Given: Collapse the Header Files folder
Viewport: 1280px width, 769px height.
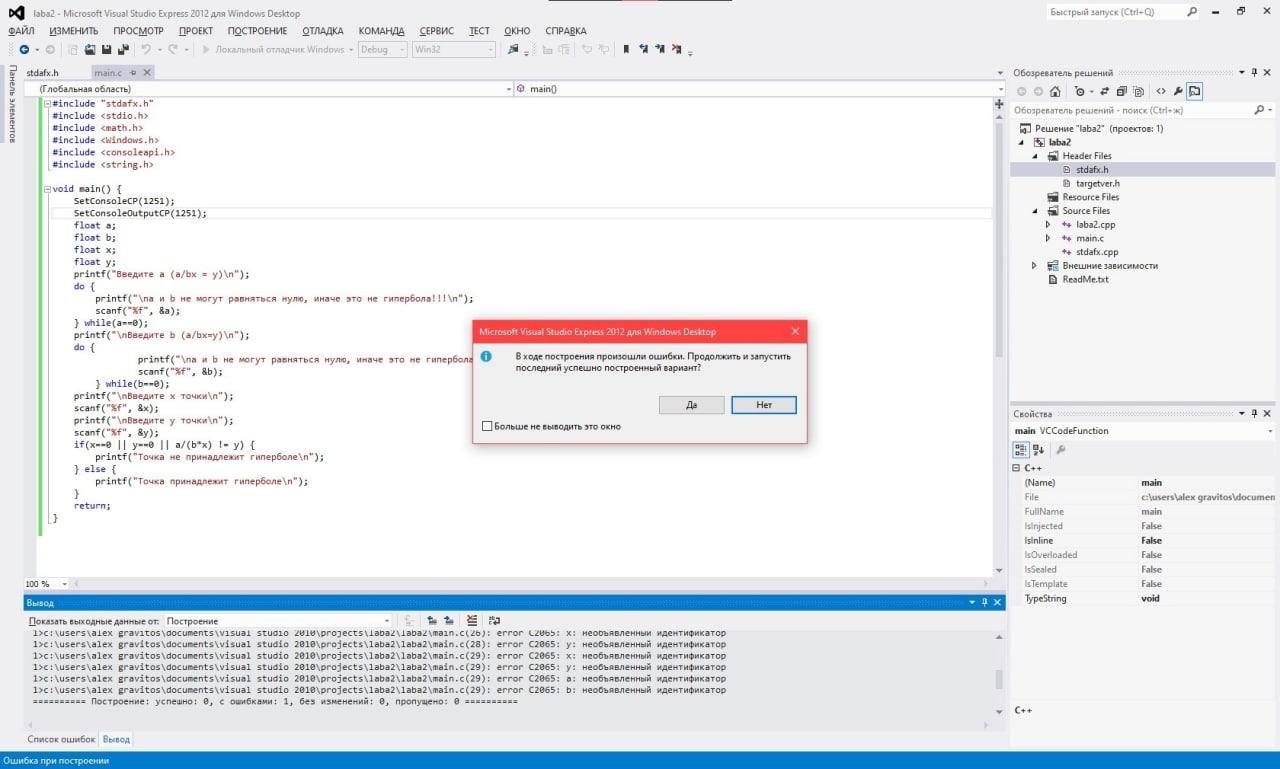Looking at the screenshot, I should point(1036,156).
